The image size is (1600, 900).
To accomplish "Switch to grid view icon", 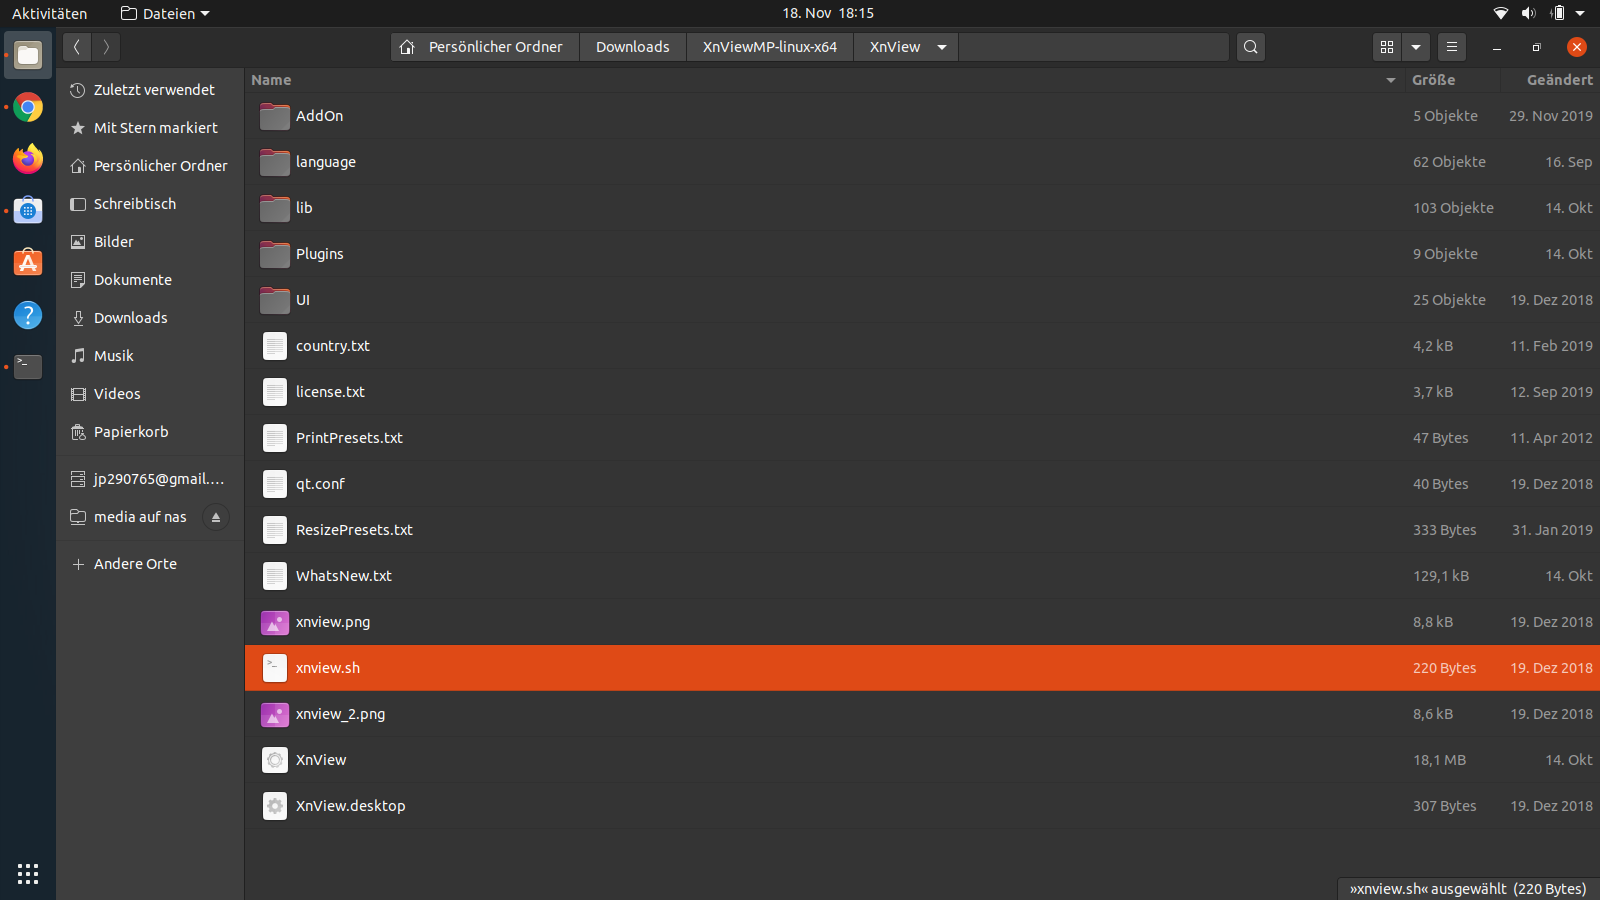I will (1387, 47).
